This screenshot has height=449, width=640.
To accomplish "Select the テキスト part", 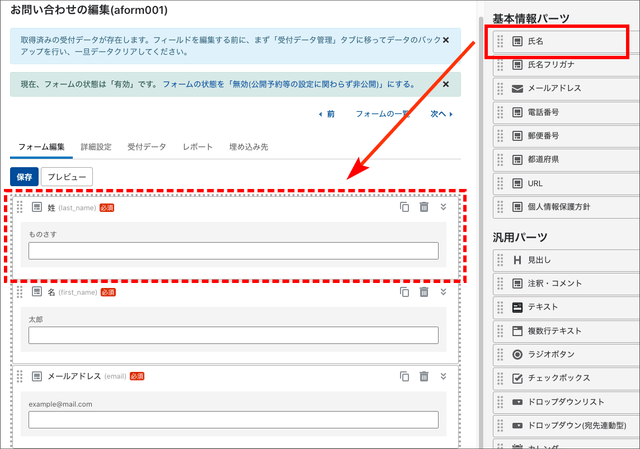I will 566,307.
